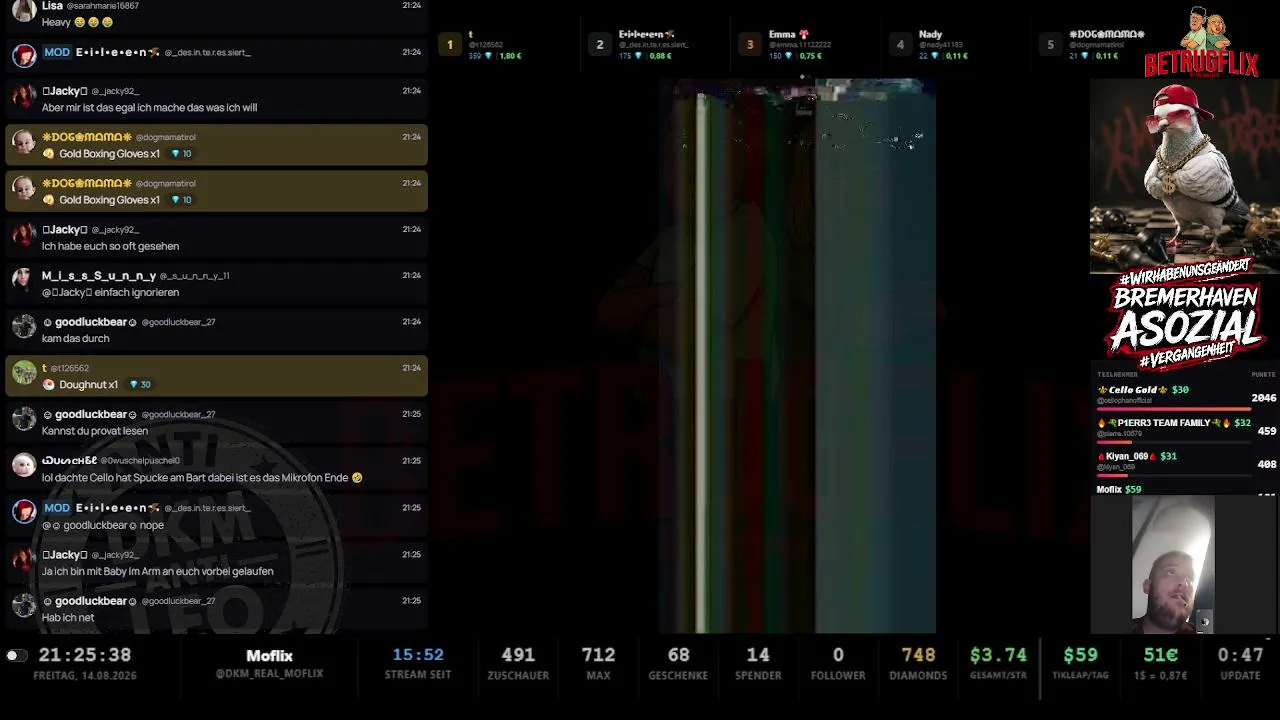The image size is (1280, 720).
Task: Click the rank 4 badge for Nady
Action: click(x=900, y=44)
